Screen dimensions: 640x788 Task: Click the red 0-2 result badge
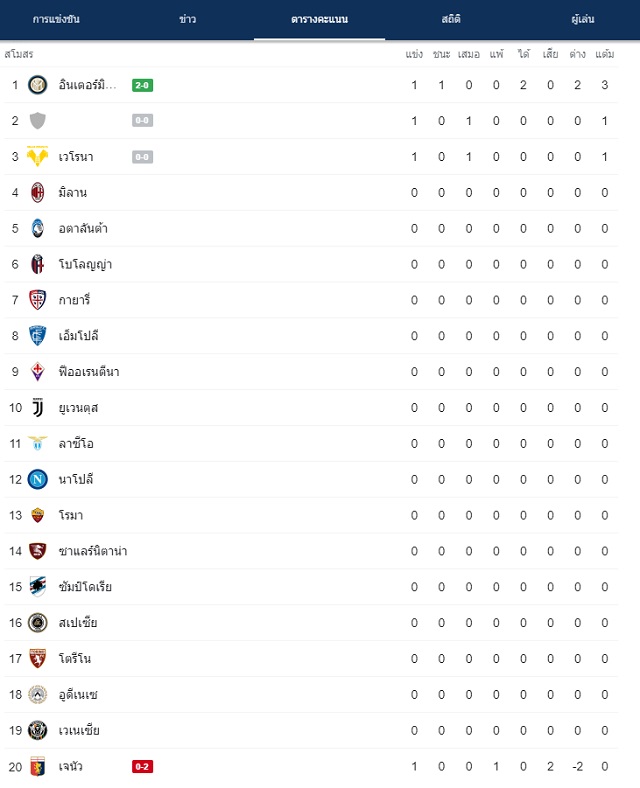tap(143, 766)
